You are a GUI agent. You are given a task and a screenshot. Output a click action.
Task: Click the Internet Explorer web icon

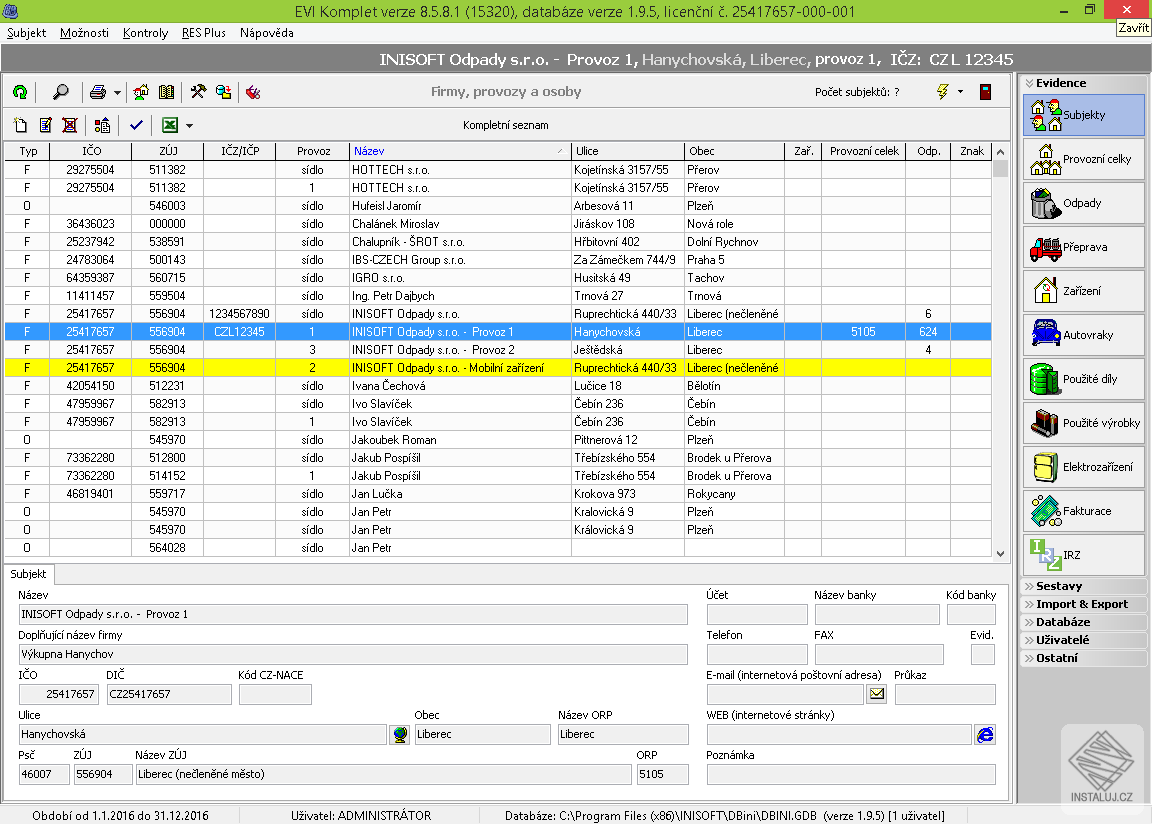coord(985,734)
